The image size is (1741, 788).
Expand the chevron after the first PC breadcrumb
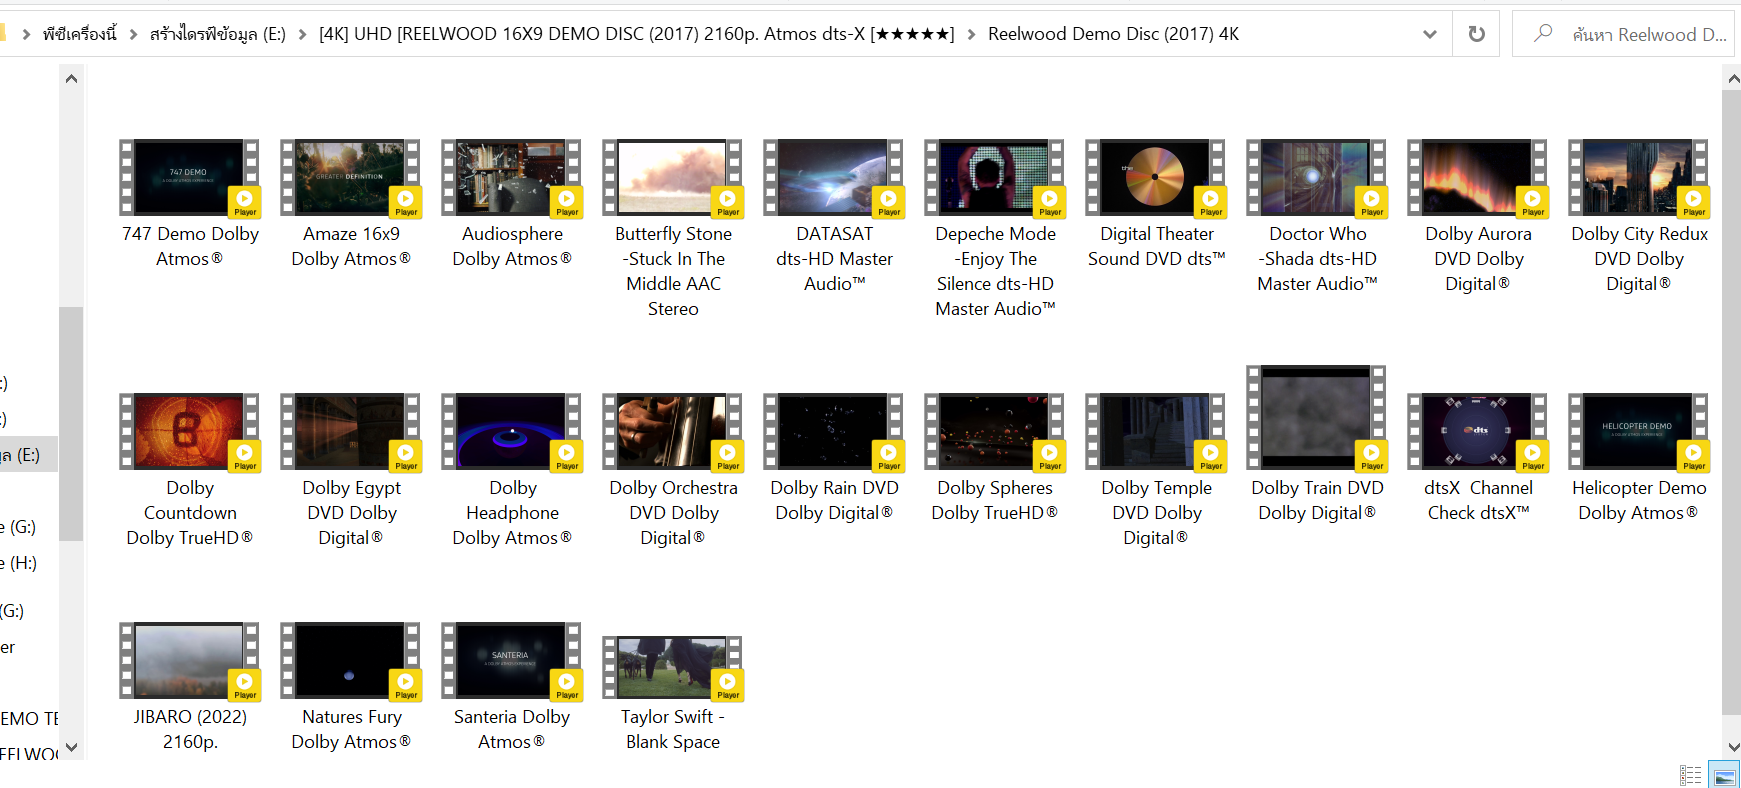point(133,34)
